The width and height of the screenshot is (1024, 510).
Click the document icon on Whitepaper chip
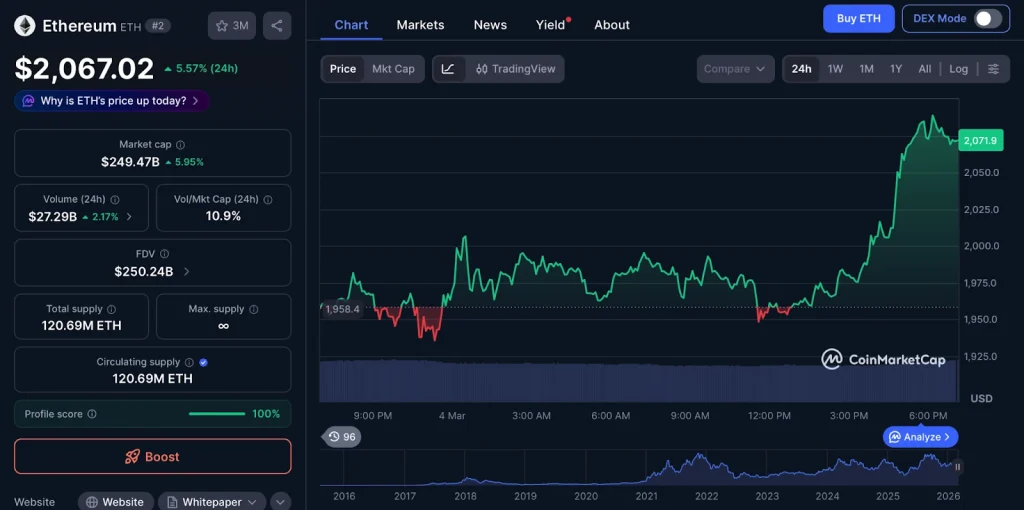[x=172, y=502]
